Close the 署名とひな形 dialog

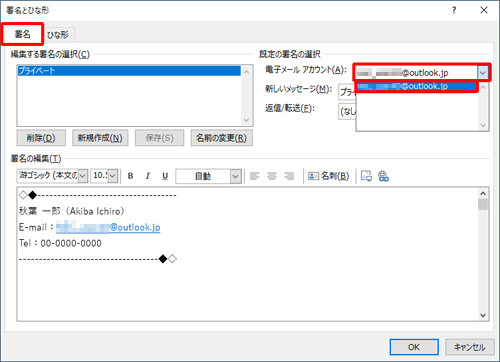pyautogui.click(x=484, y=10)
